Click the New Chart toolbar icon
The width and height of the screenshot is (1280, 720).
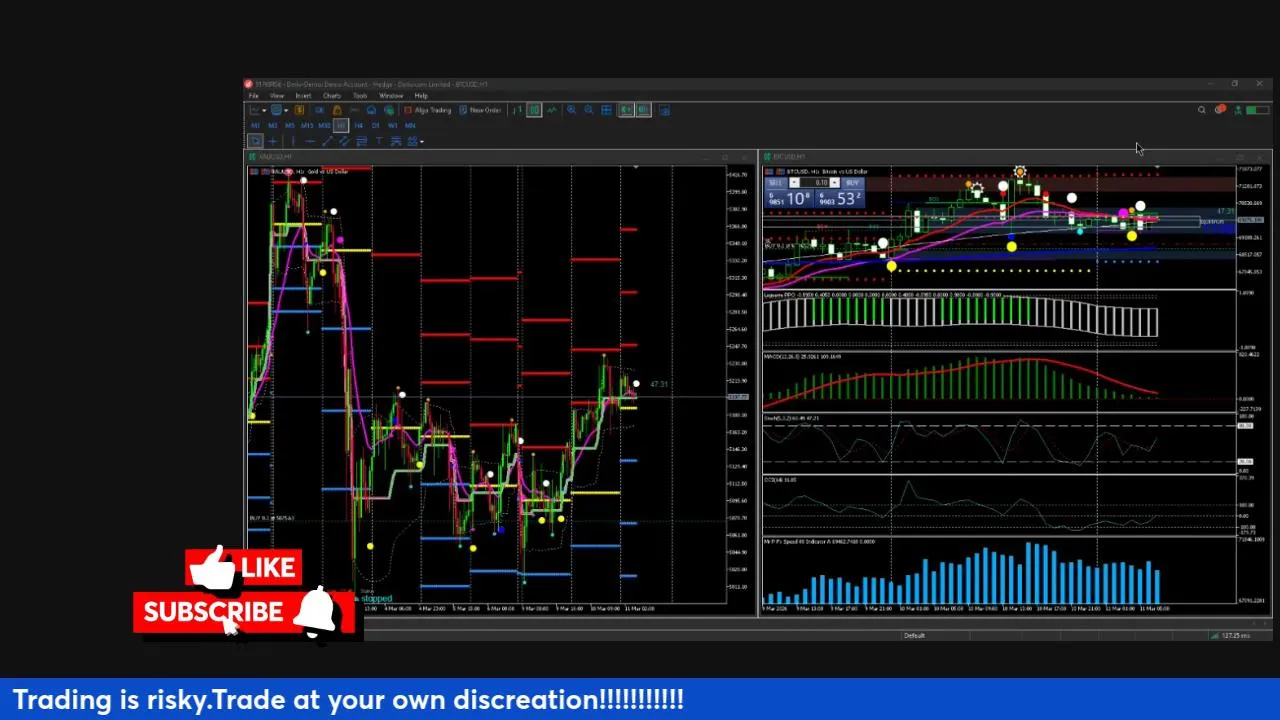click(x=254, y=110)
